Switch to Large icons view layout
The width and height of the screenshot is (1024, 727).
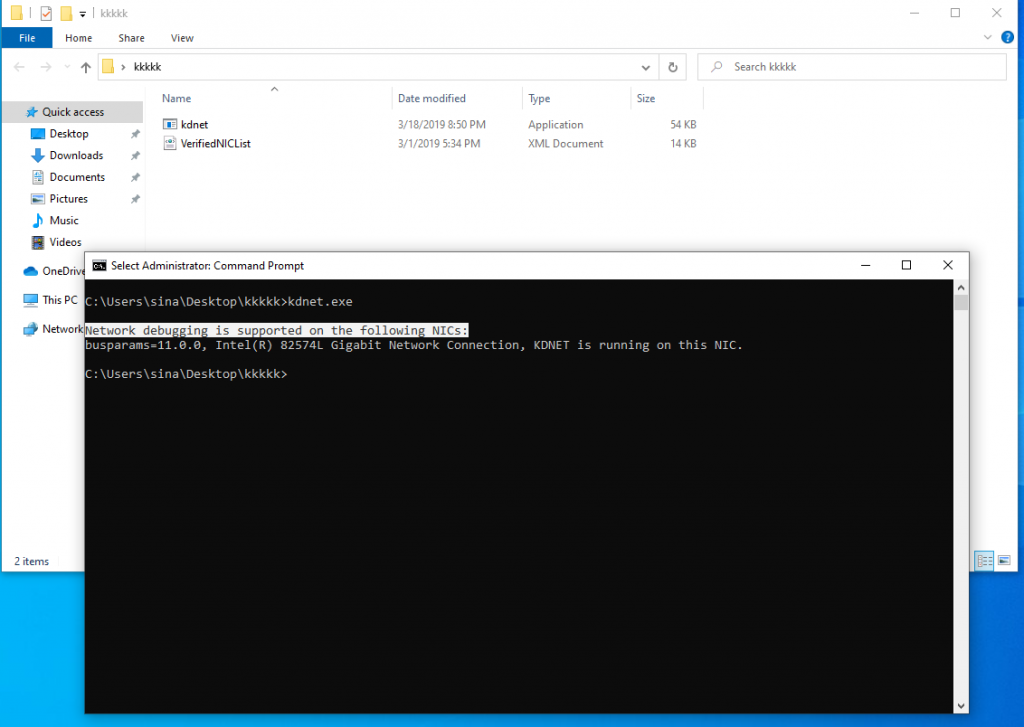coord(1004,560)
